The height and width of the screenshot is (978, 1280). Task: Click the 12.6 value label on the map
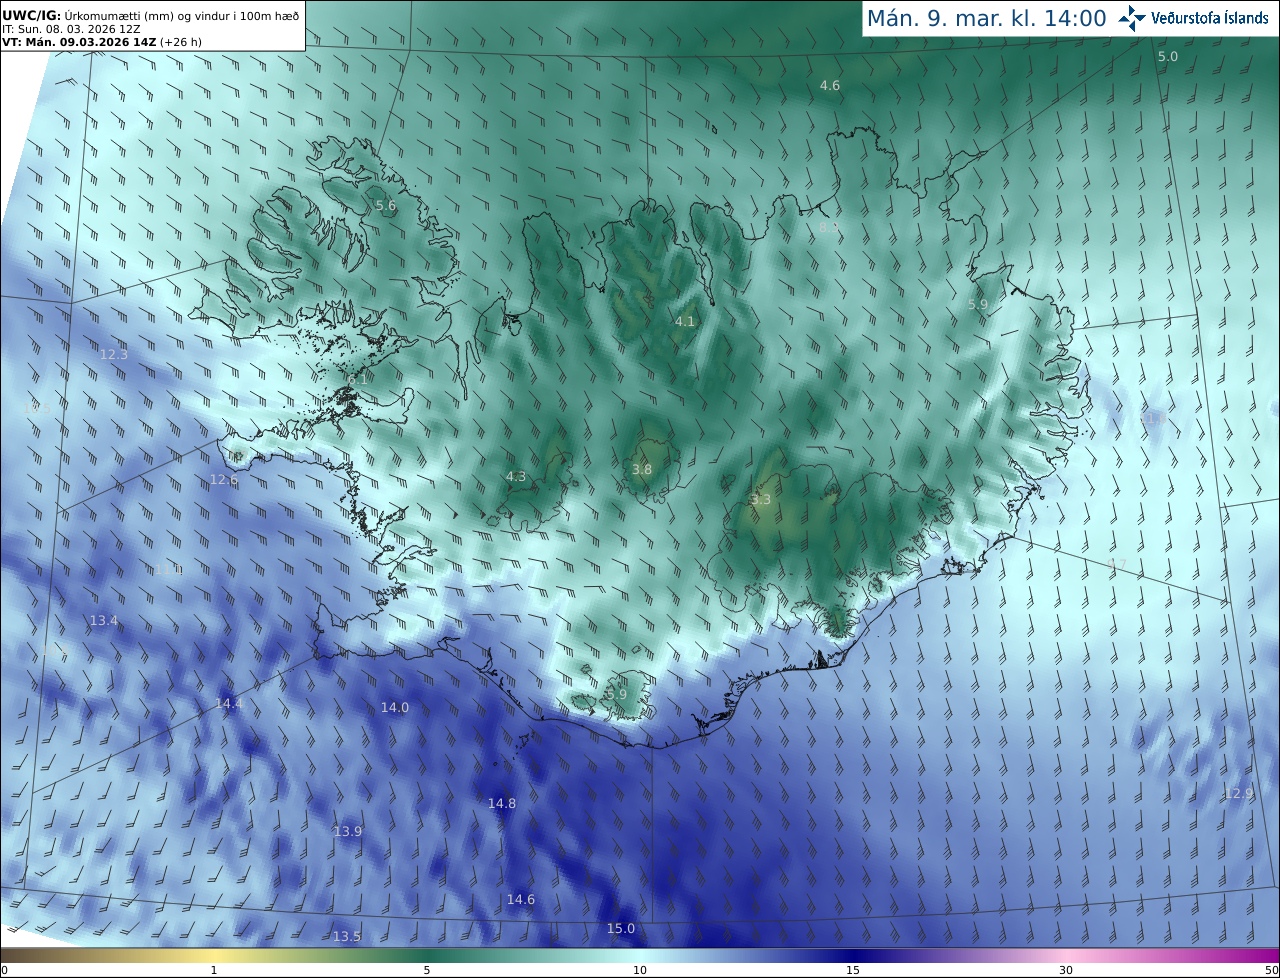point(224,480)
